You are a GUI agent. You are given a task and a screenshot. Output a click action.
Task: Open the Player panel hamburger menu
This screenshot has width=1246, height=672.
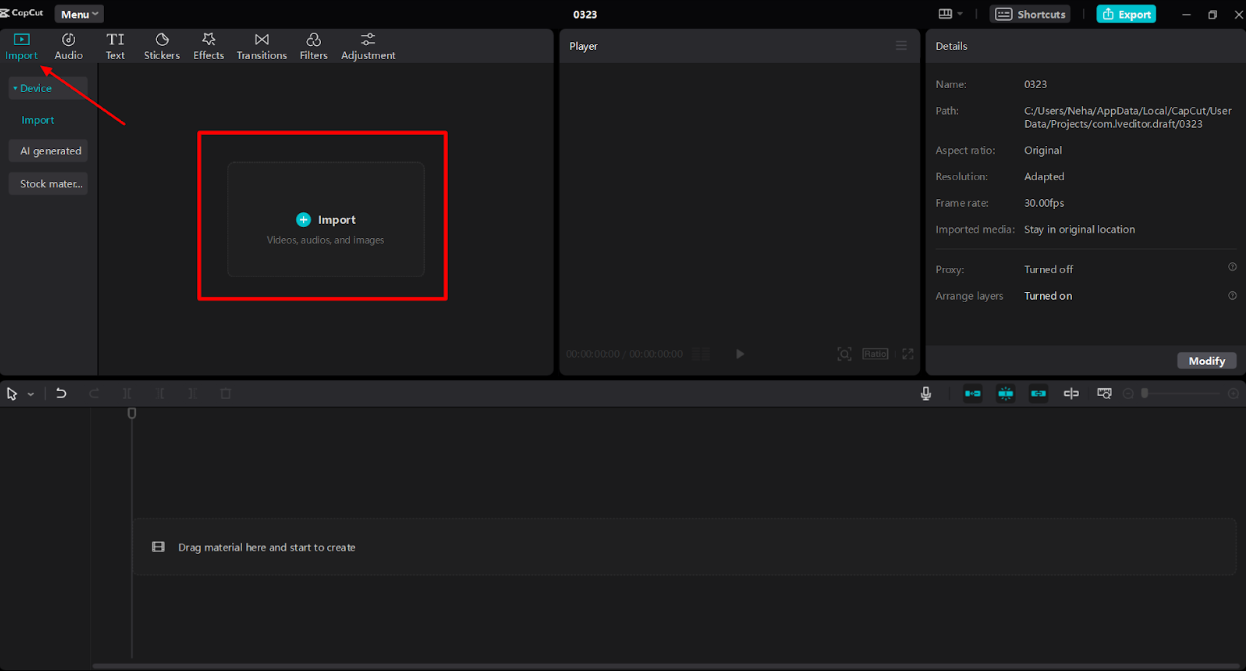(x=901, y=46)
